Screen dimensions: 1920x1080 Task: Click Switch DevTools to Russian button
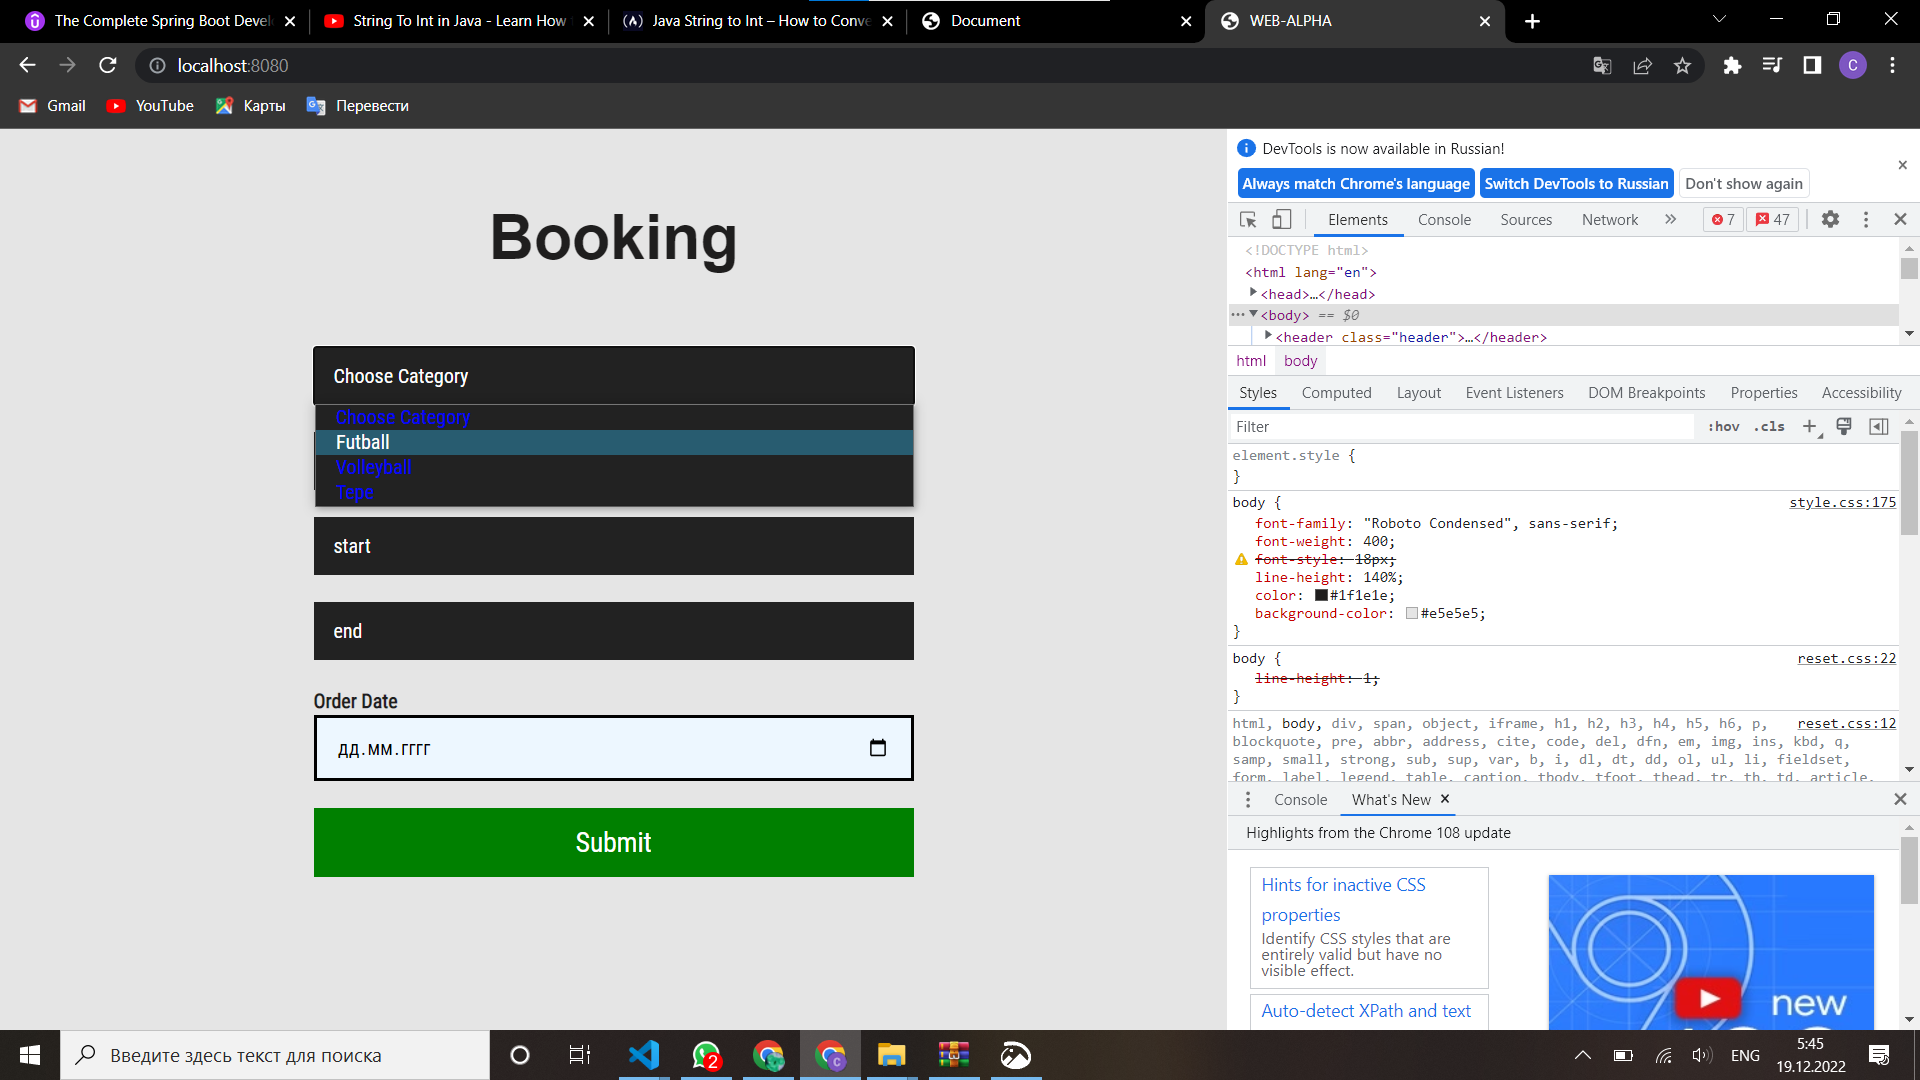[1576, 184]
